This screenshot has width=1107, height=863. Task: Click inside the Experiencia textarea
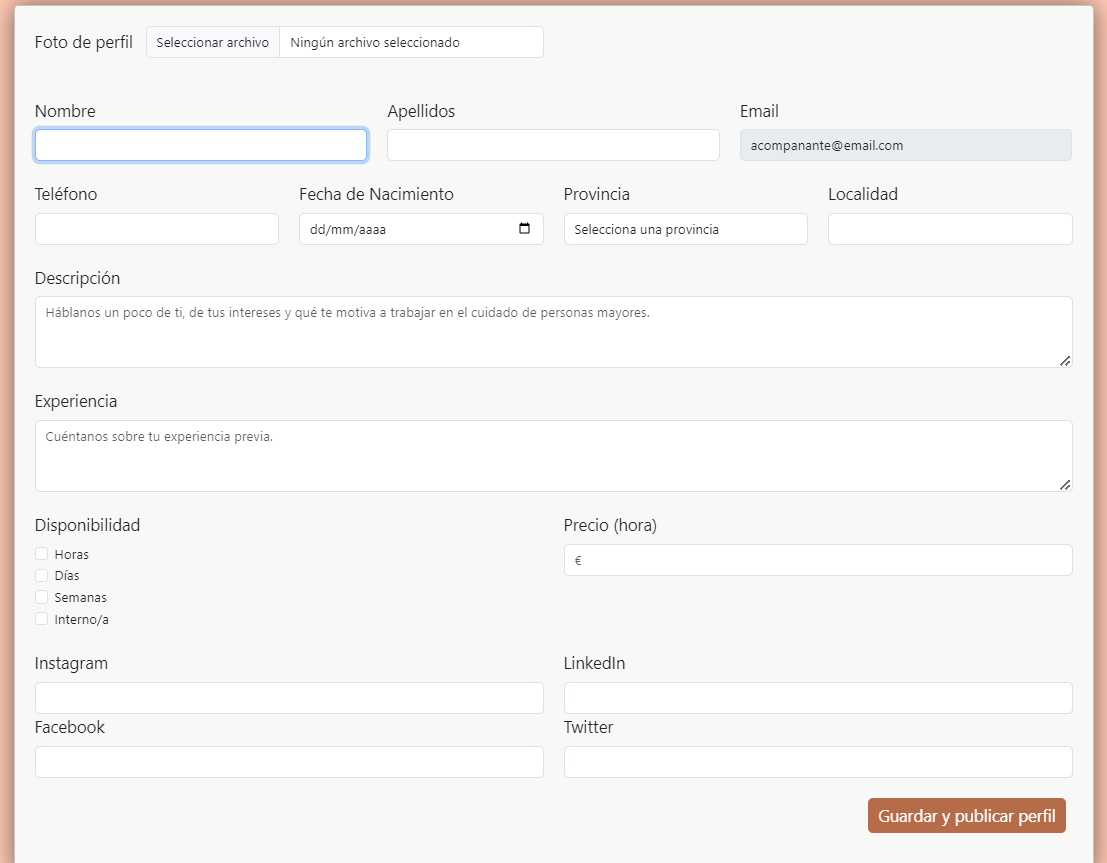tap(554, 456)
